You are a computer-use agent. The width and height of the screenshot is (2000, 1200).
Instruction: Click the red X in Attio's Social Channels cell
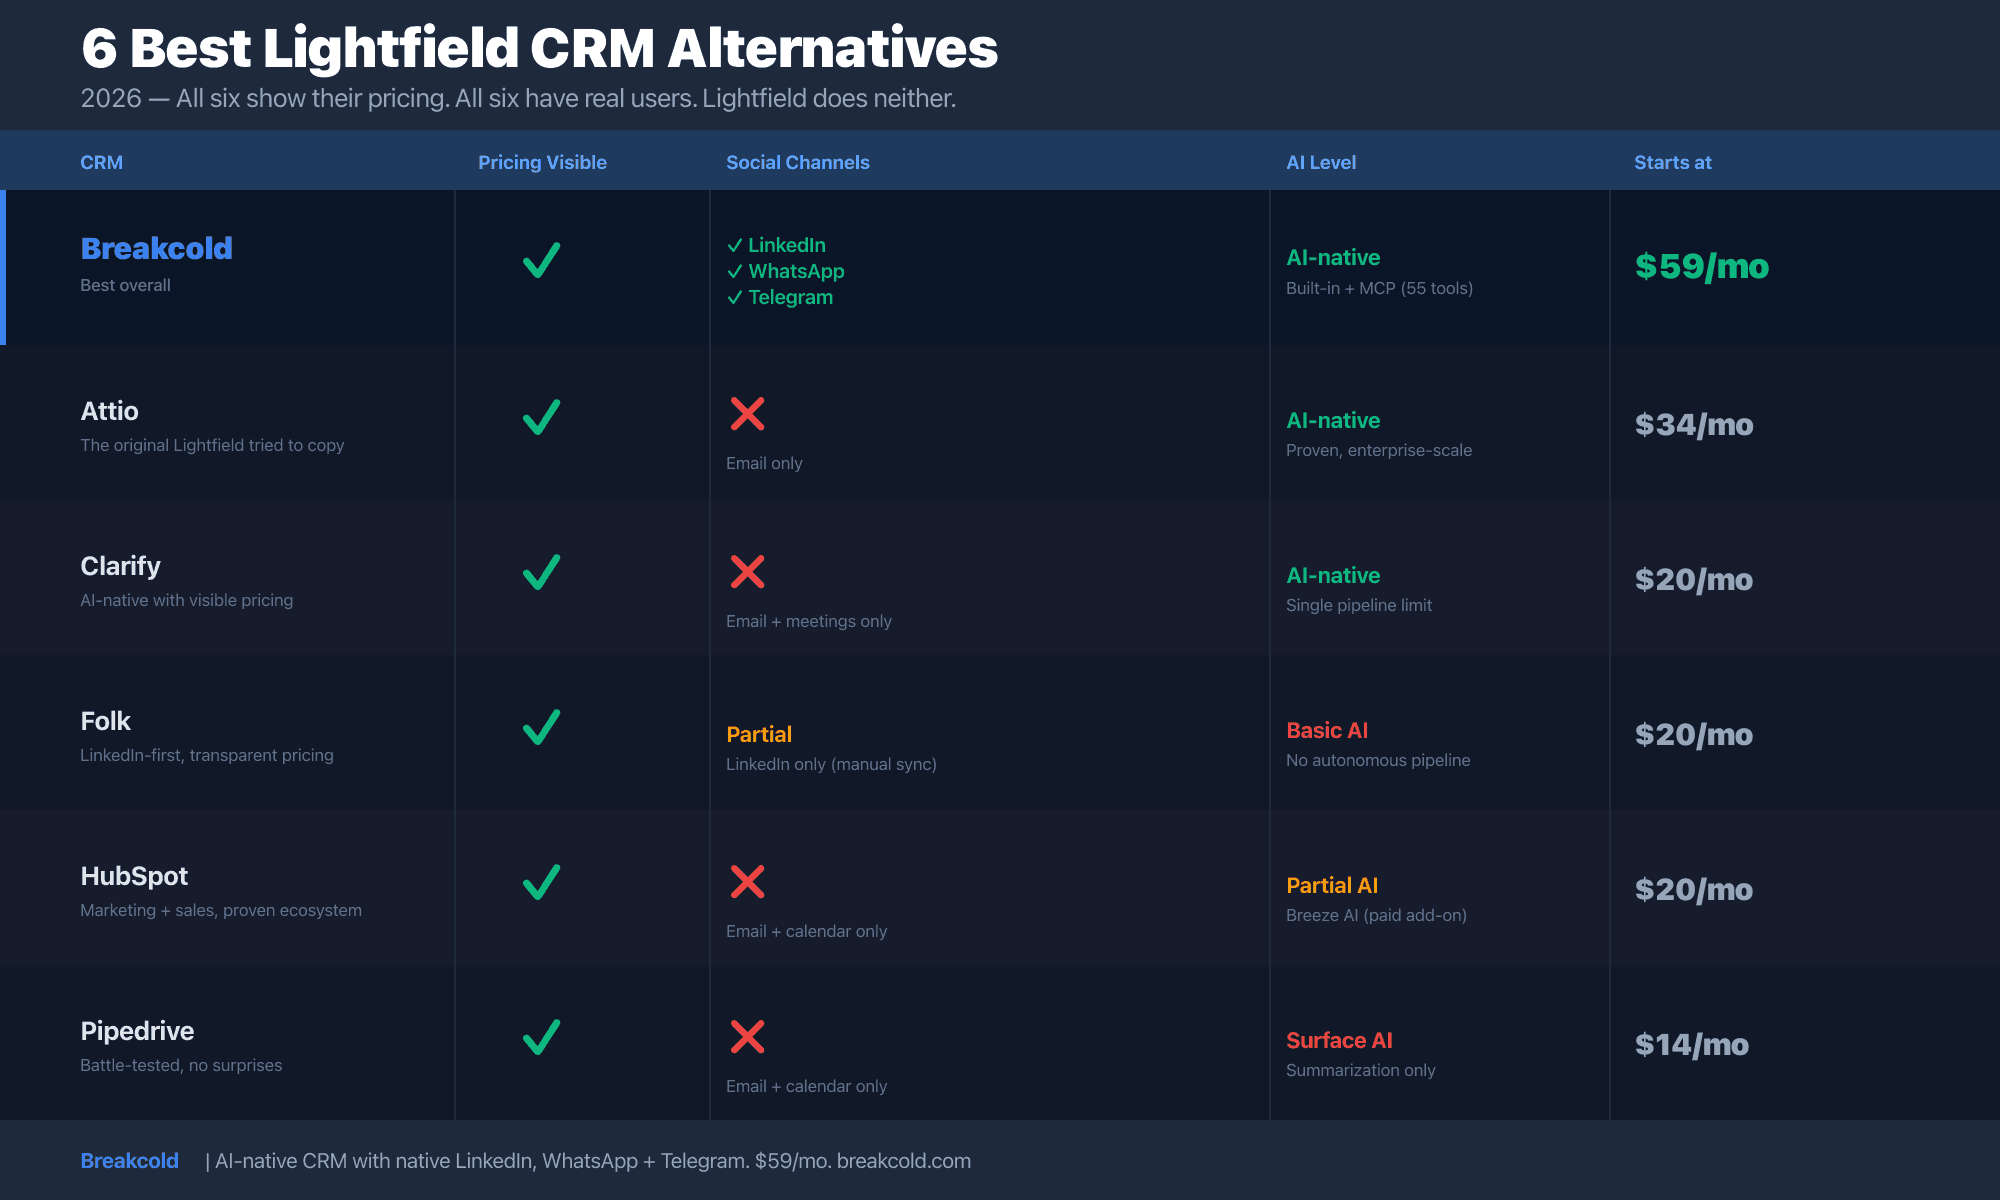coord(747,413)
